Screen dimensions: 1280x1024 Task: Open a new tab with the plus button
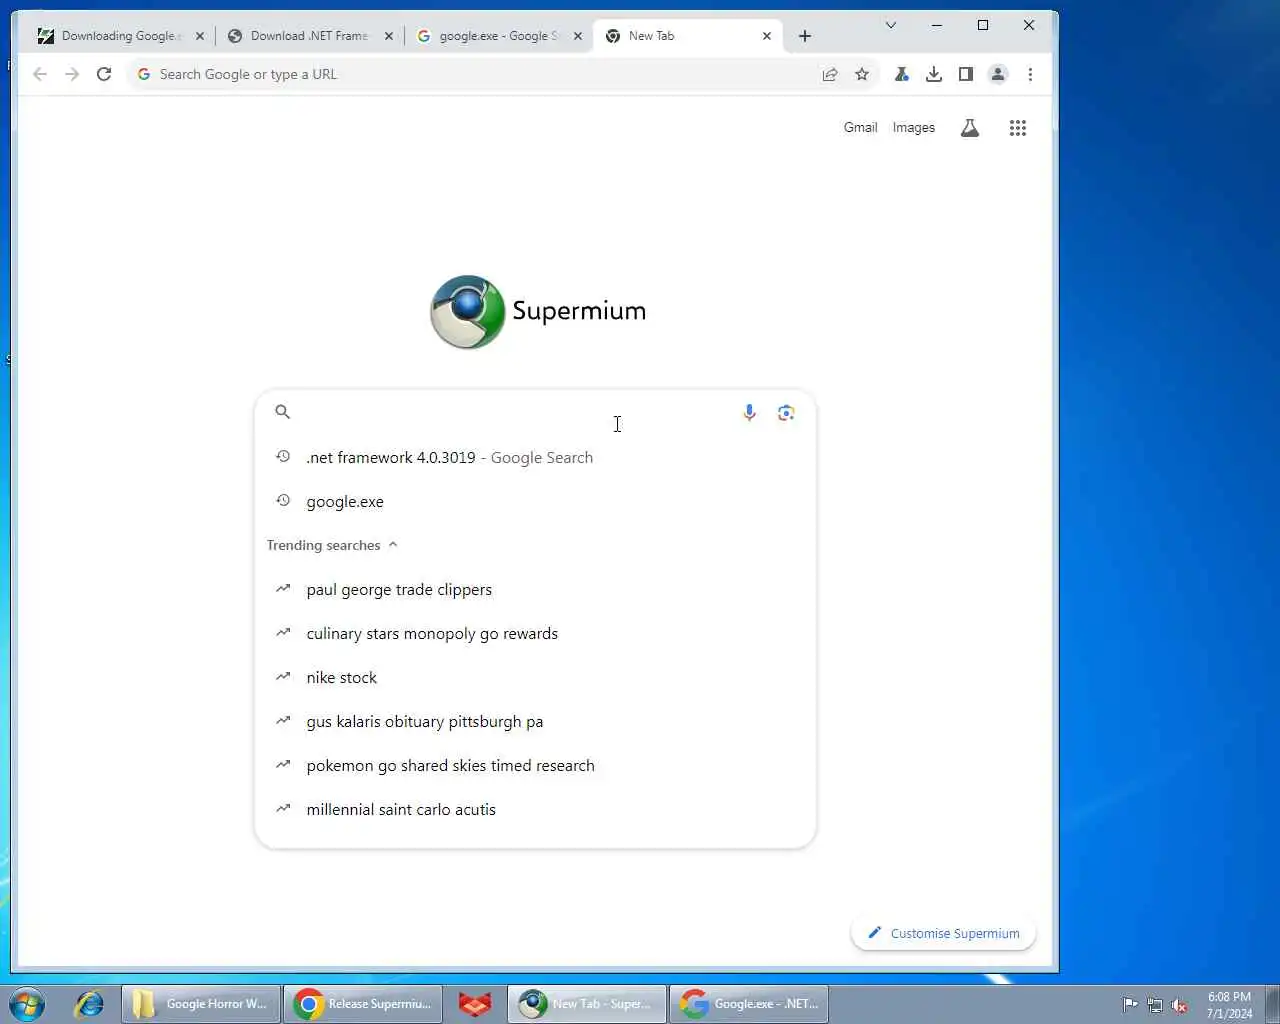(805, 36)
